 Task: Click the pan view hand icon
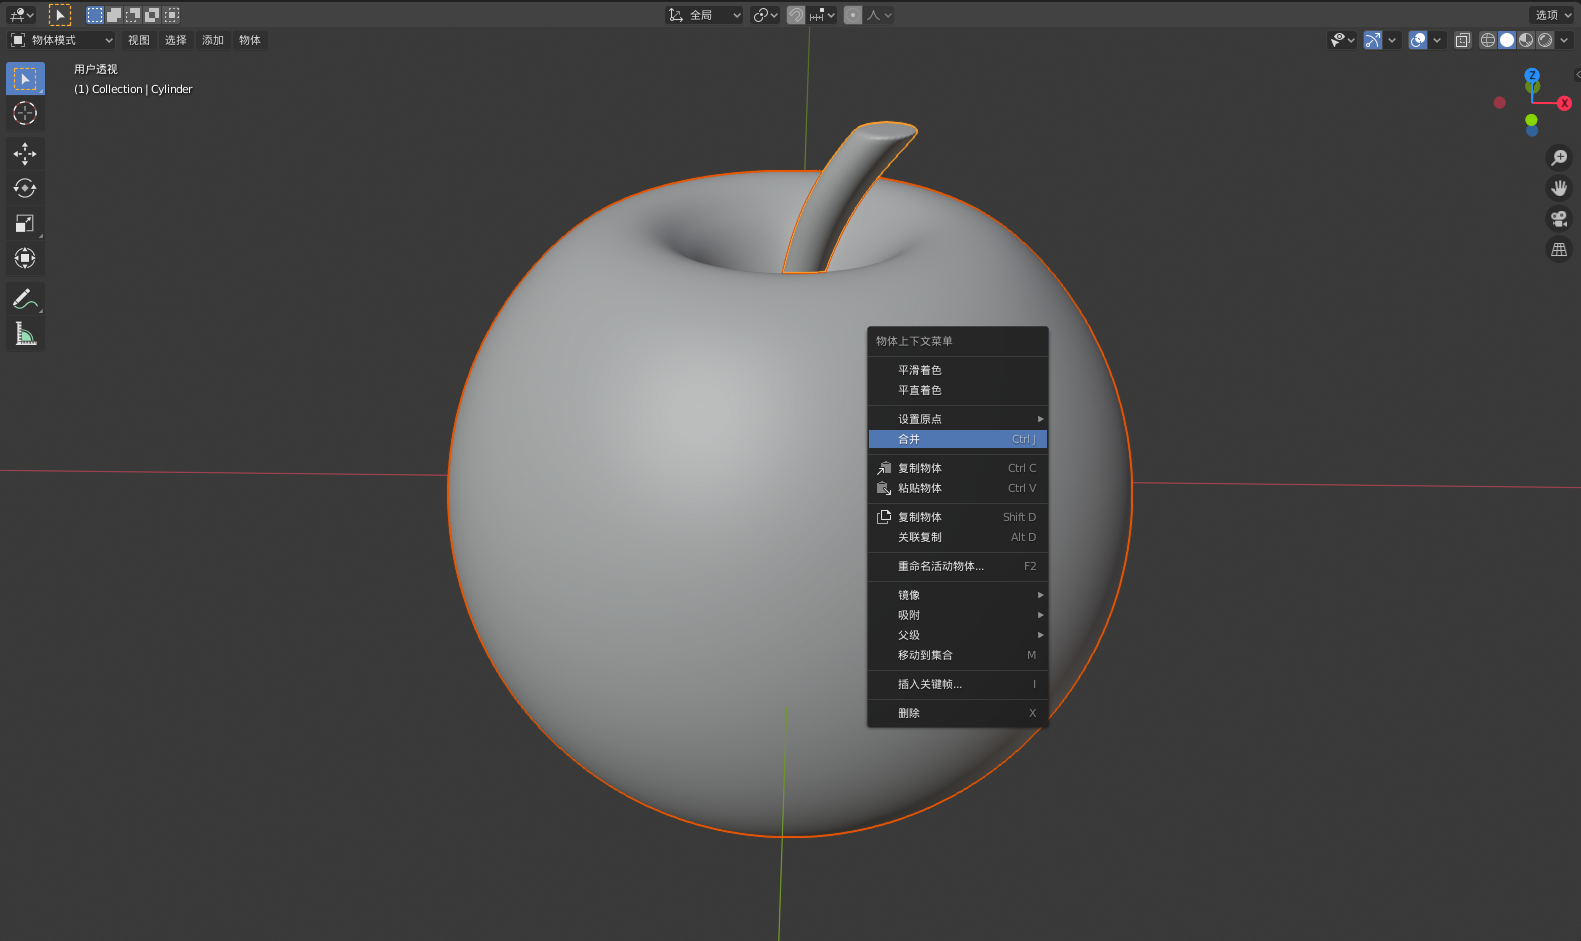click(x=1559, y=188)
